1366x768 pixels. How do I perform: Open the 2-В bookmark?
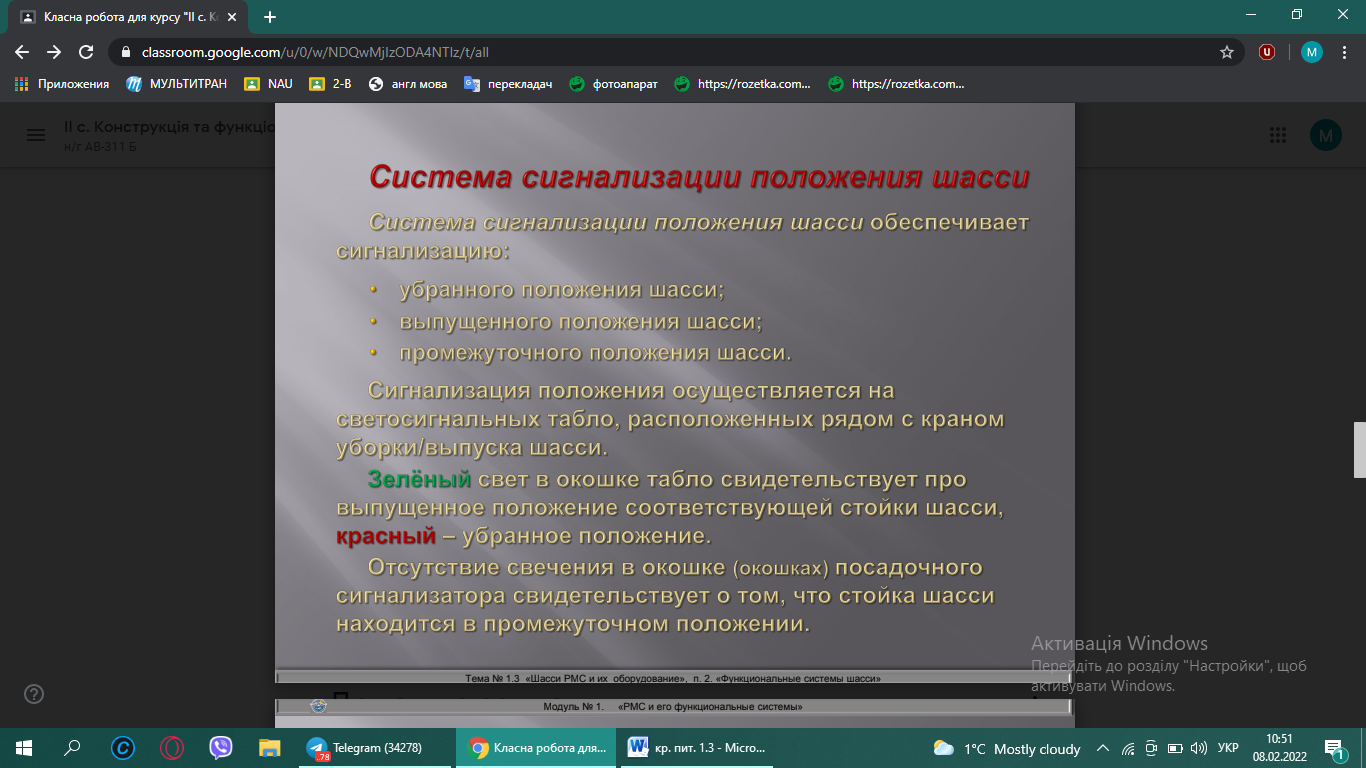330,84
